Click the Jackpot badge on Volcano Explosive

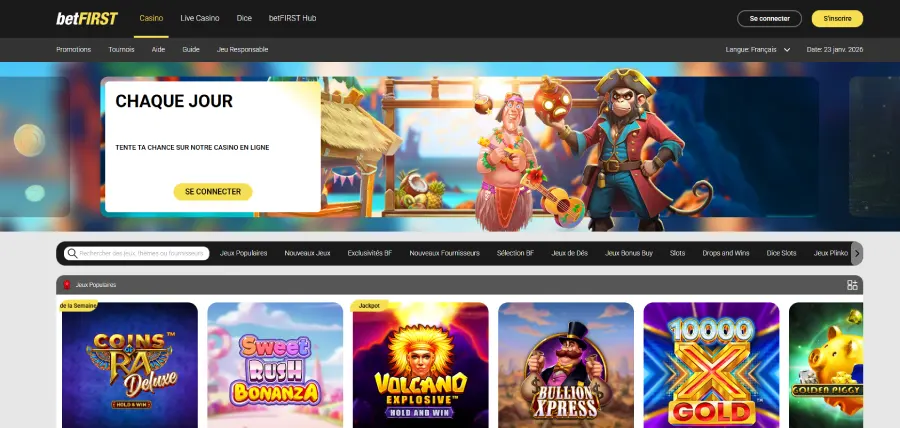pyautogui.click(x=369, y=306)
